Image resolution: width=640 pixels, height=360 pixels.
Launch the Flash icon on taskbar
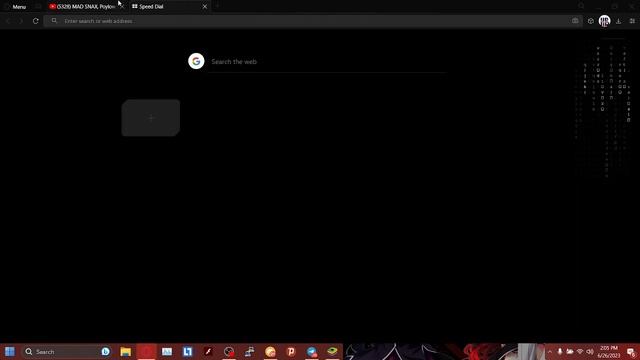coord(208,351)
